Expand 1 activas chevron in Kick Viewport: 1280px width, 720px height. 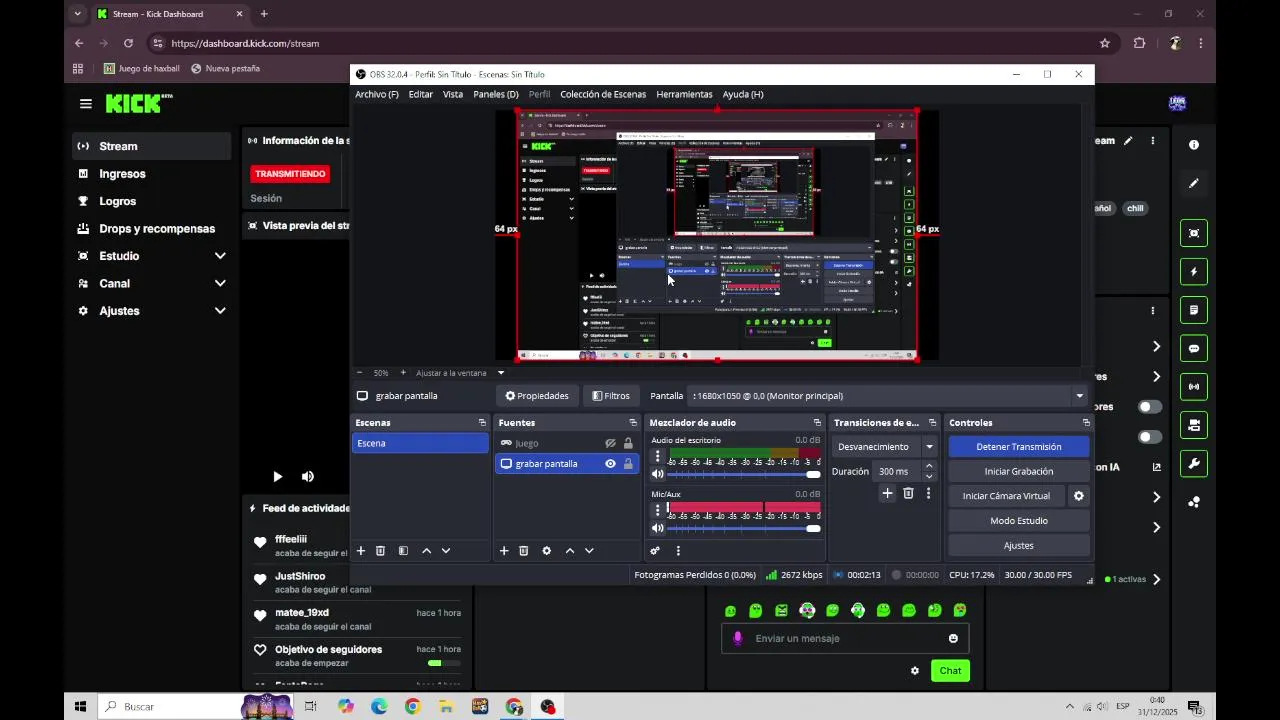click(1156, 579)
